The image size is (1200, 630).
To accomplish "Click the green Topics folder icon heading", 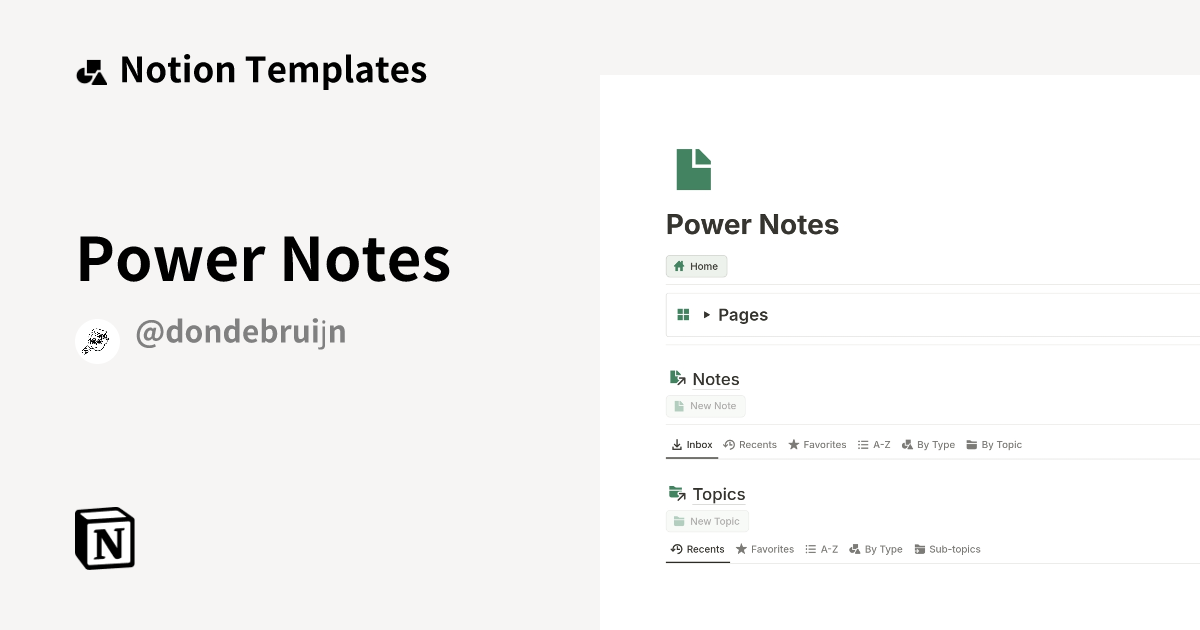I will (x=675, y=493).
